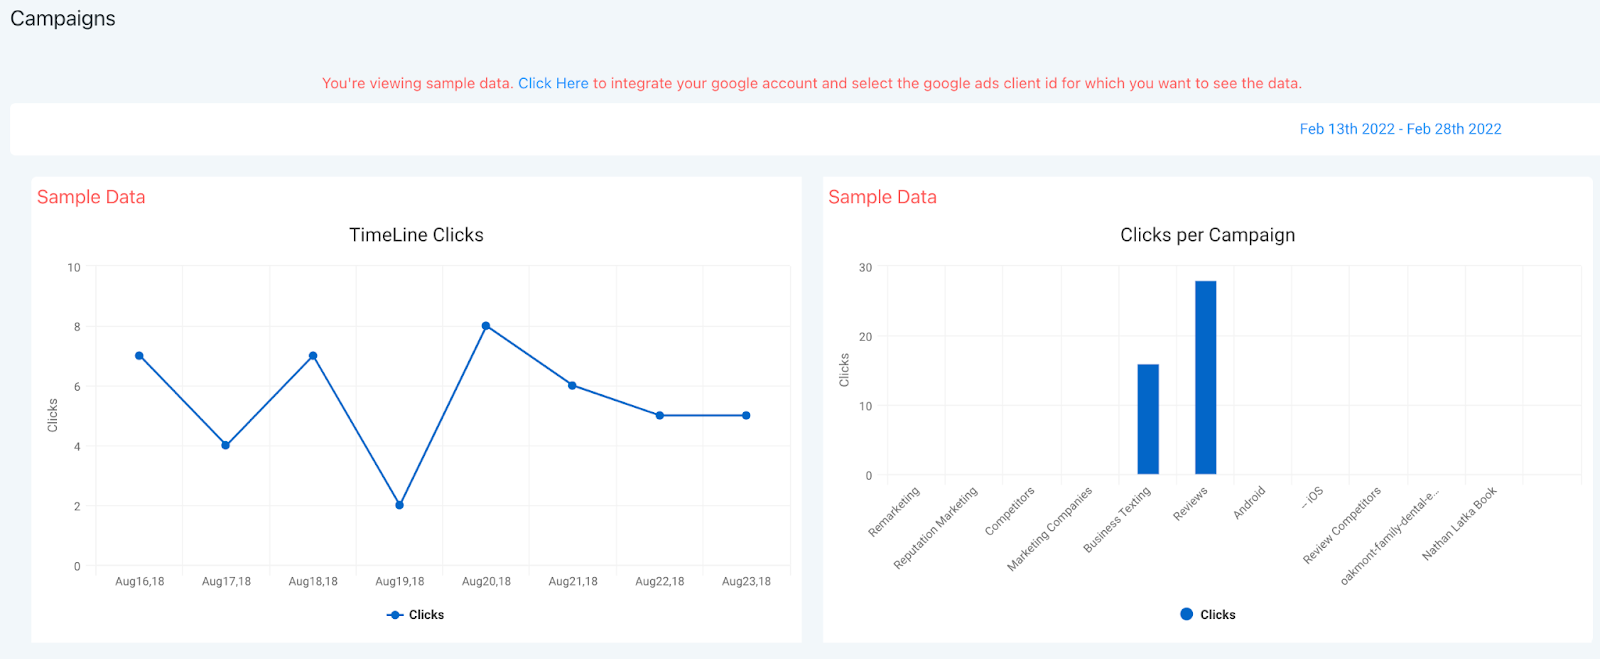Click the Business Texting bar in the campaign chart

pos(1148,420)
